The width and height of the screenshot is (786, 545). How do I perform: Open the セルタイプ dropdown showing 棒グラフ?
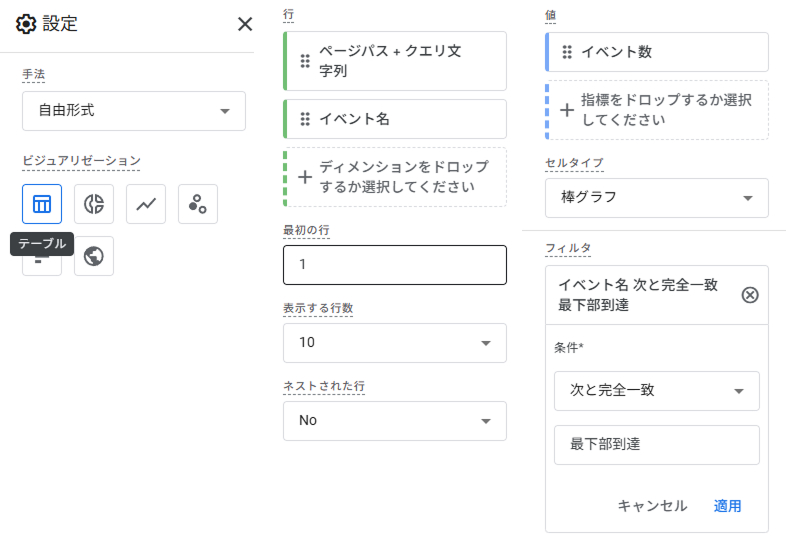657,198
